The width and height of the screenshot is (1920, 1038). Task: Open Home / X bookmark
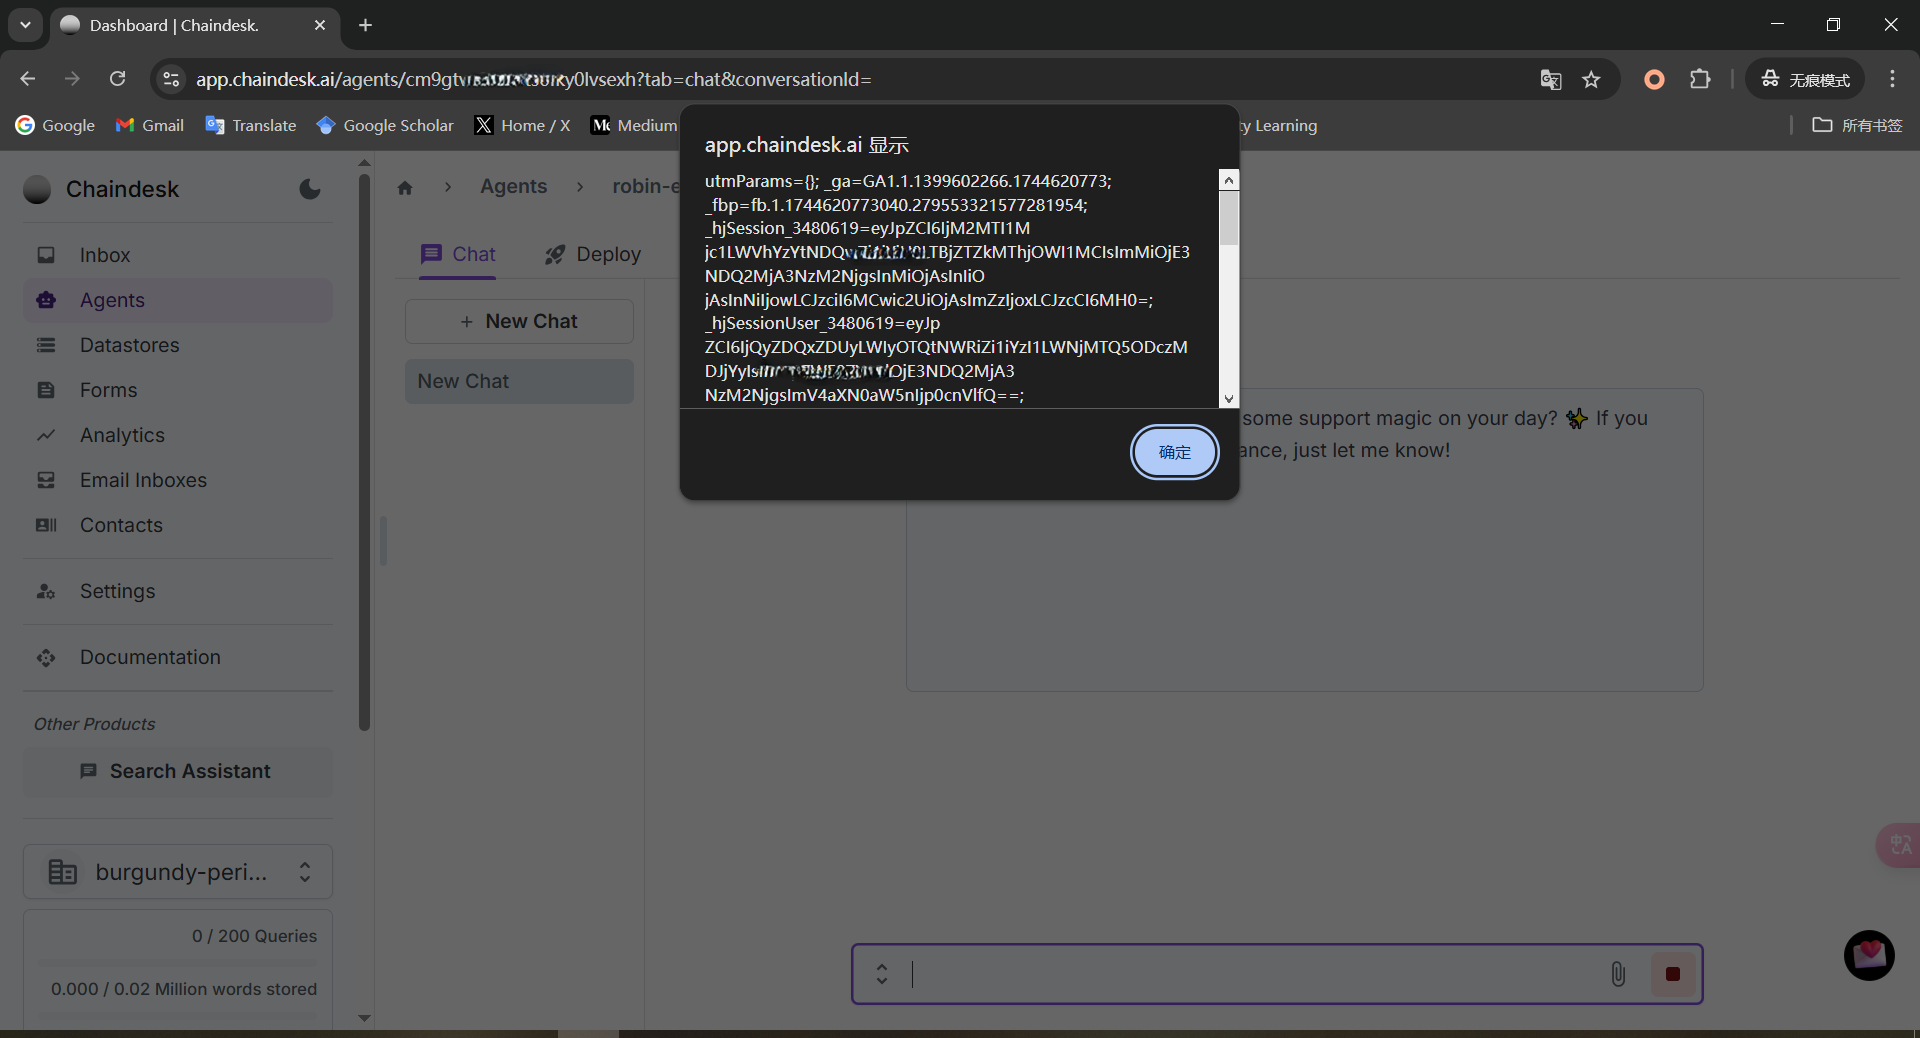(523, 125)
